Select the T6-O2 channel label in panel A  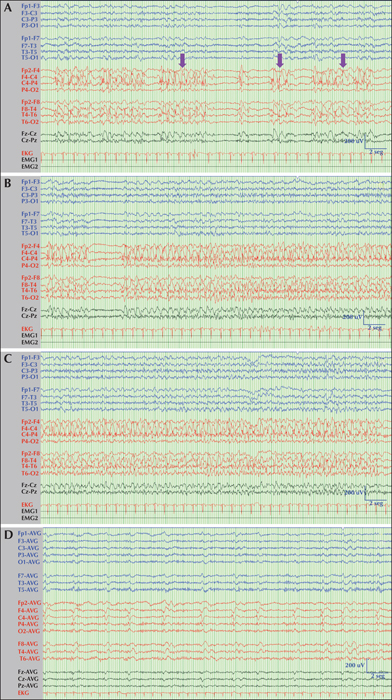[x=30, y=121]
